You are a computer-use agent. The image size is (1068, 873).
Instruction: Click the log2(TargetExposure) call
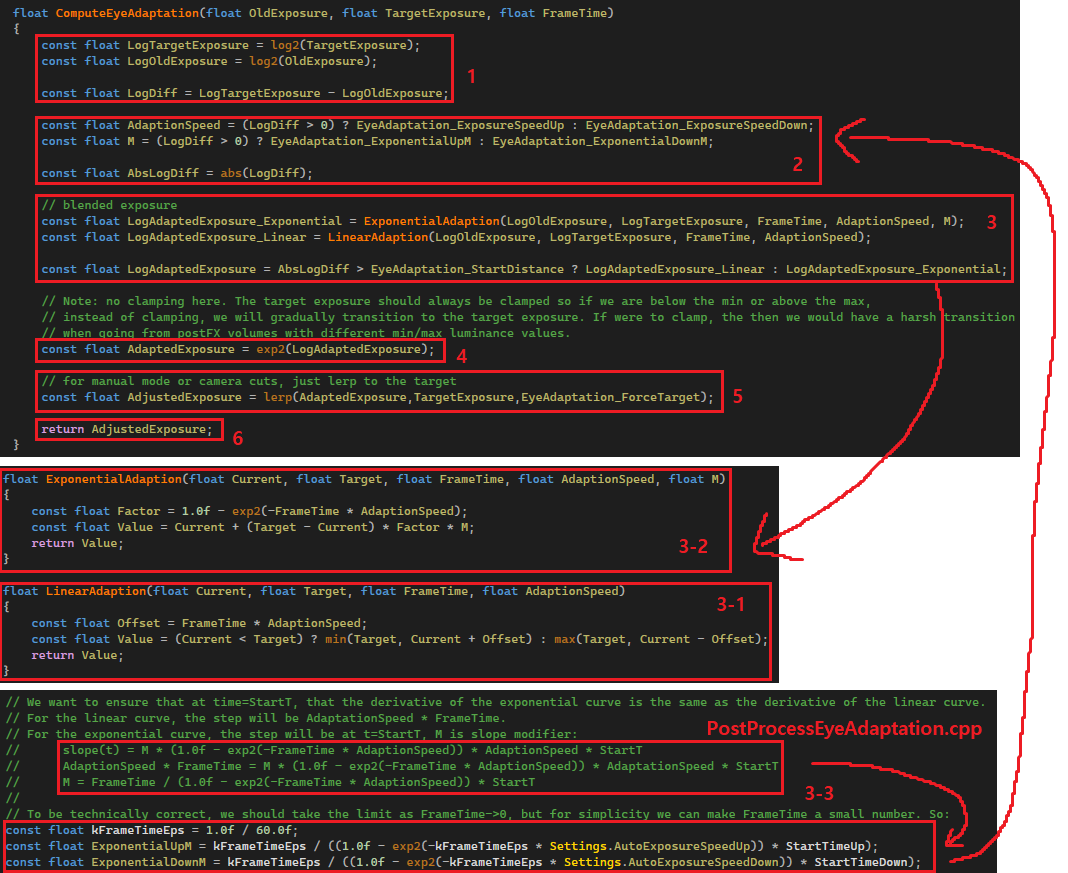tap(342, 45)
